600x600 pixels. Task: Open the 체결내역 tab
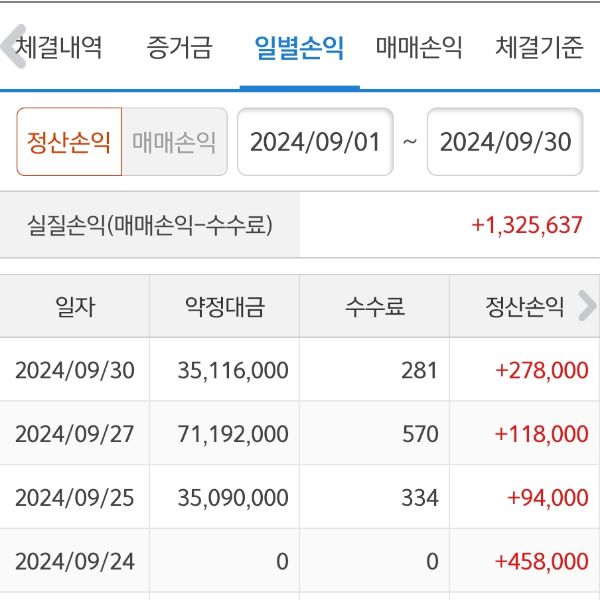click(58, 48)
